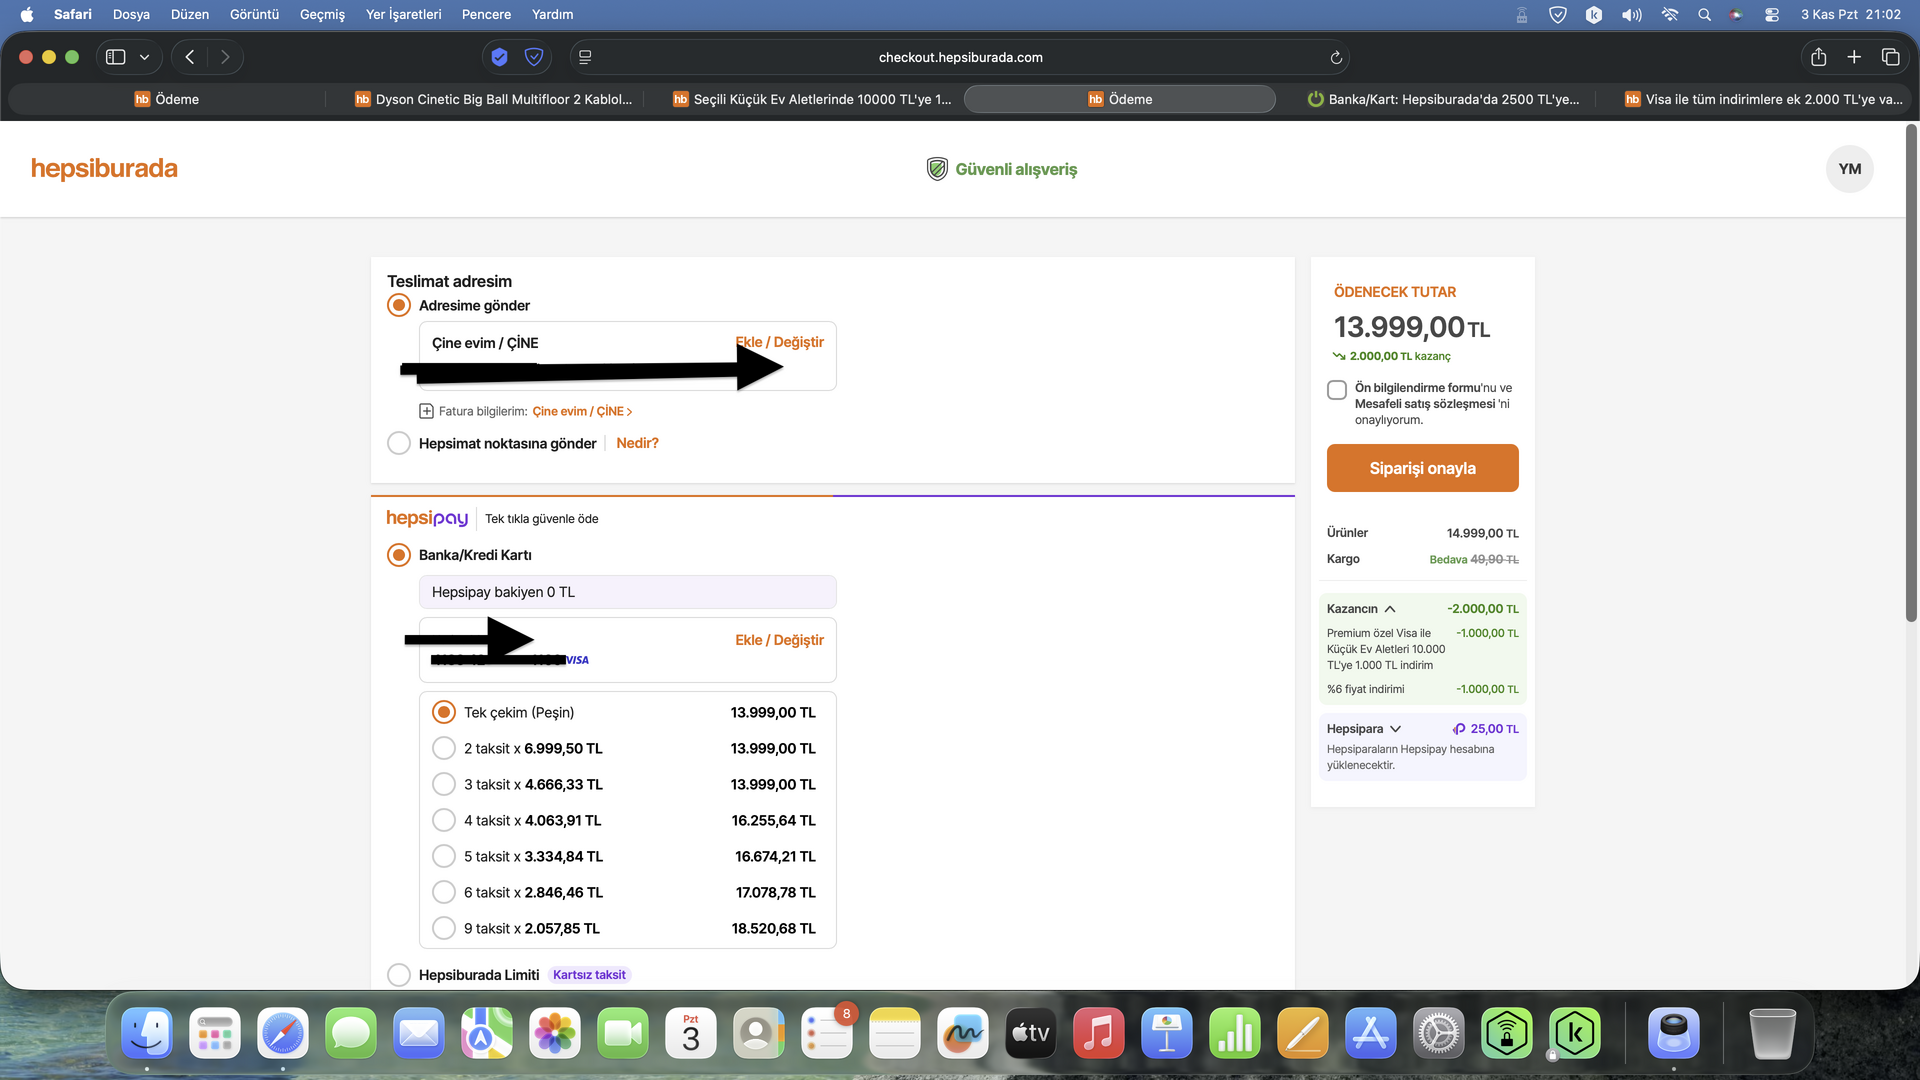Select Hepsimat noktasına gönder option

tap(399, 443)
